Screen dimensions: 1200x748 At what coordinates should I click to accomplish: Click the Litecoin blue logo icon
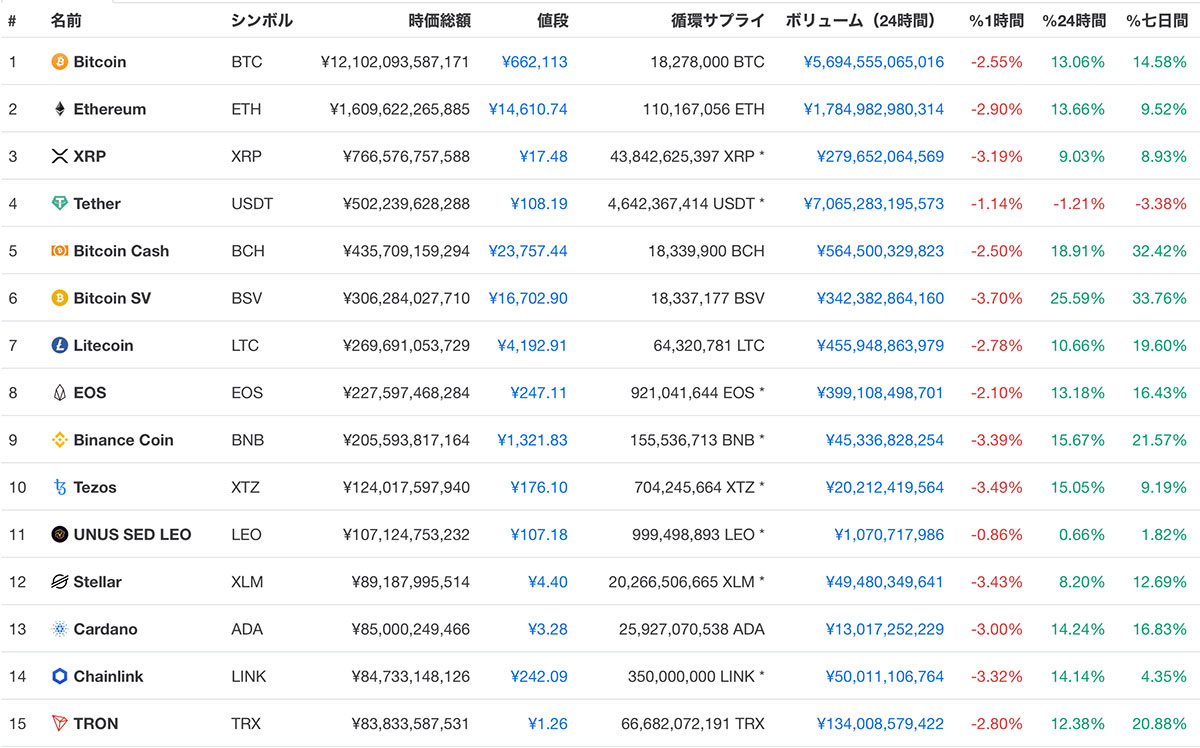click(x=60, y=345)
